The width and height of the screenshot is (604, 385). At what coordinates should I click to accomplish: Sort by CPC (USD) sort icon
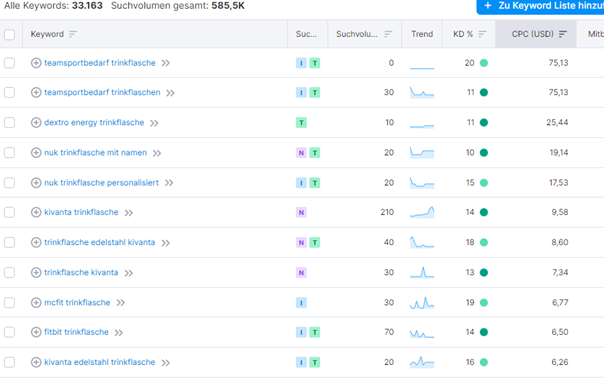(563, 34)
